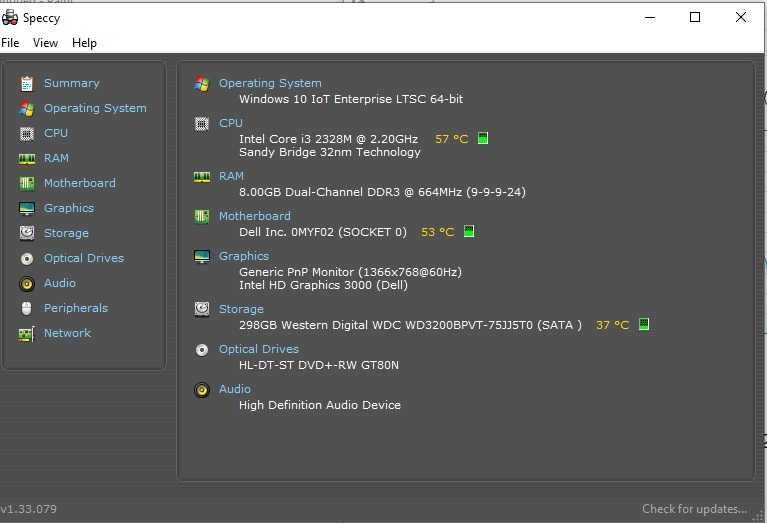Click the Optical Drives heading link in summary

[x=258, y=349]
